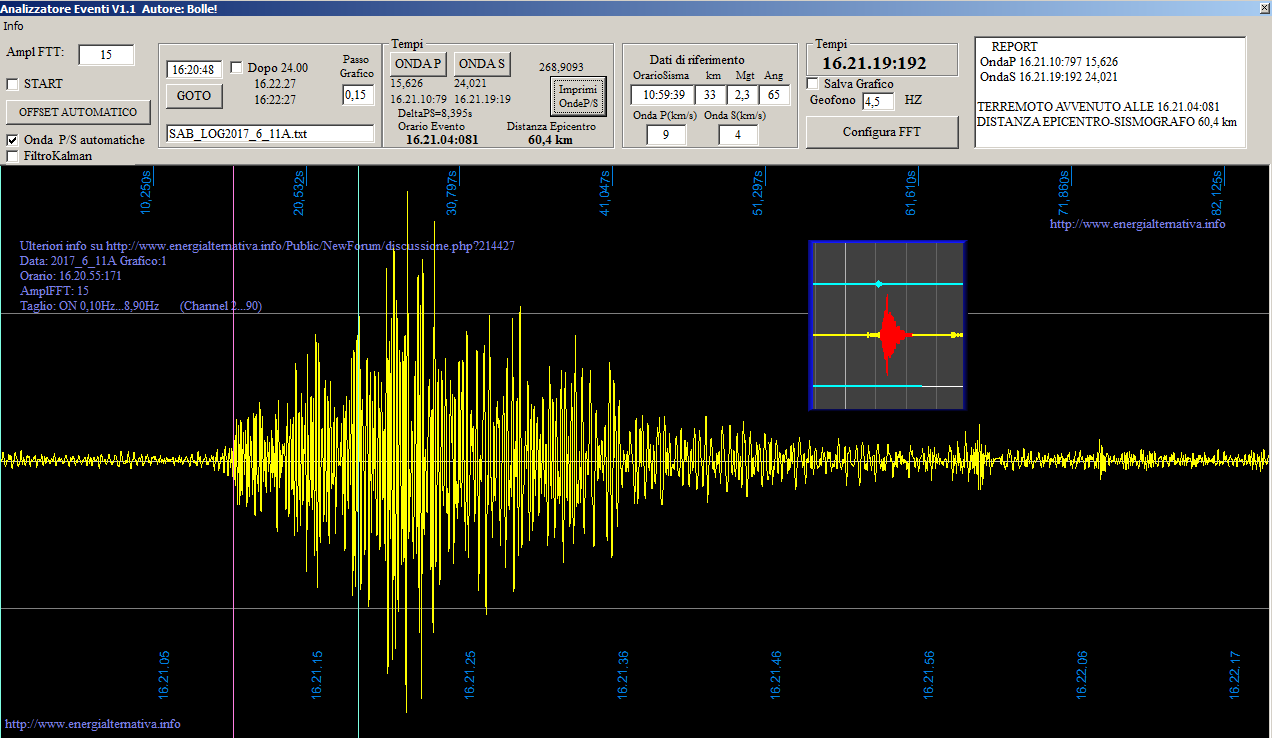
Task: Focus the Passo Grafico field showing 0,15
Action: pos(357,94)
